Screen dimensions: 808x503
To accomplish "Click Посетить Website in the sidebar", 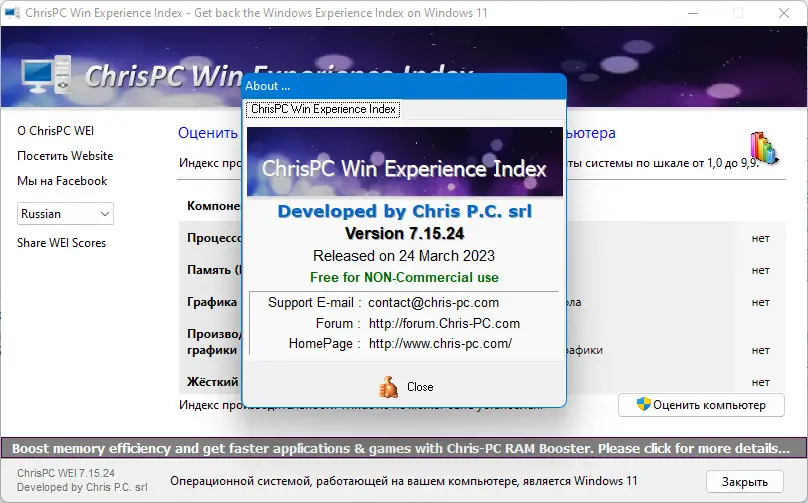I will pyautogui.click(x=65, y=156).
